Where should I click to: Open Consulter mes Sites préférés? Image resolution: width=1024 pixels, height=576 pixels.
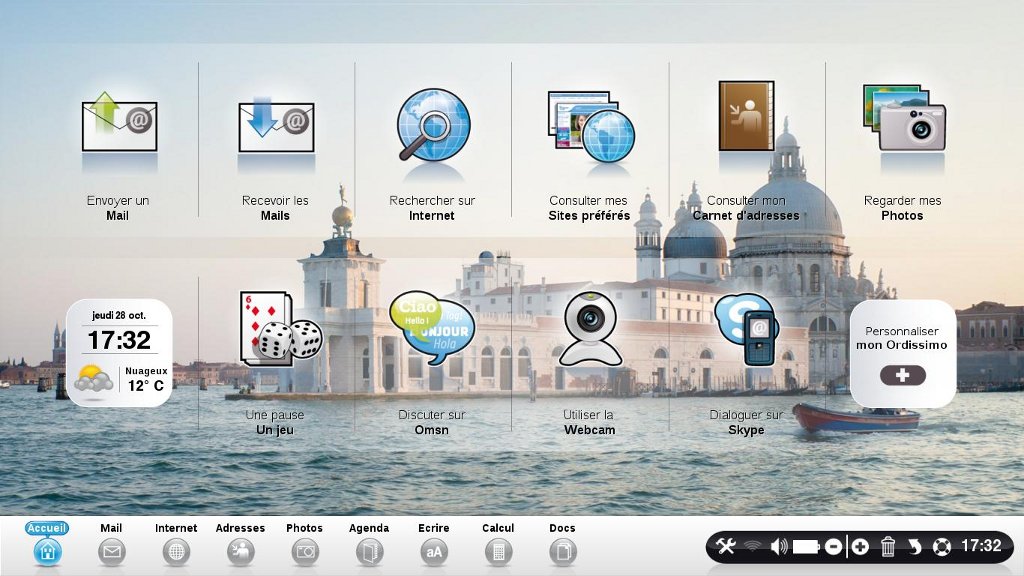(590, 125)
